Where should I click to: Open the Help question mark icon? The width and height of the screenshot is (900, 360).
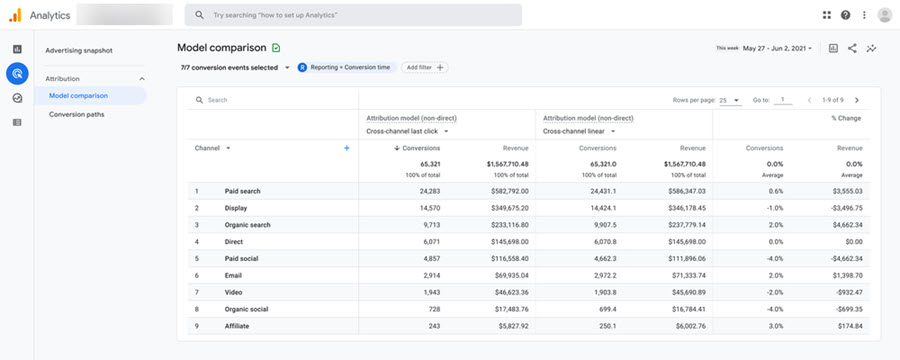click(845, 16)
